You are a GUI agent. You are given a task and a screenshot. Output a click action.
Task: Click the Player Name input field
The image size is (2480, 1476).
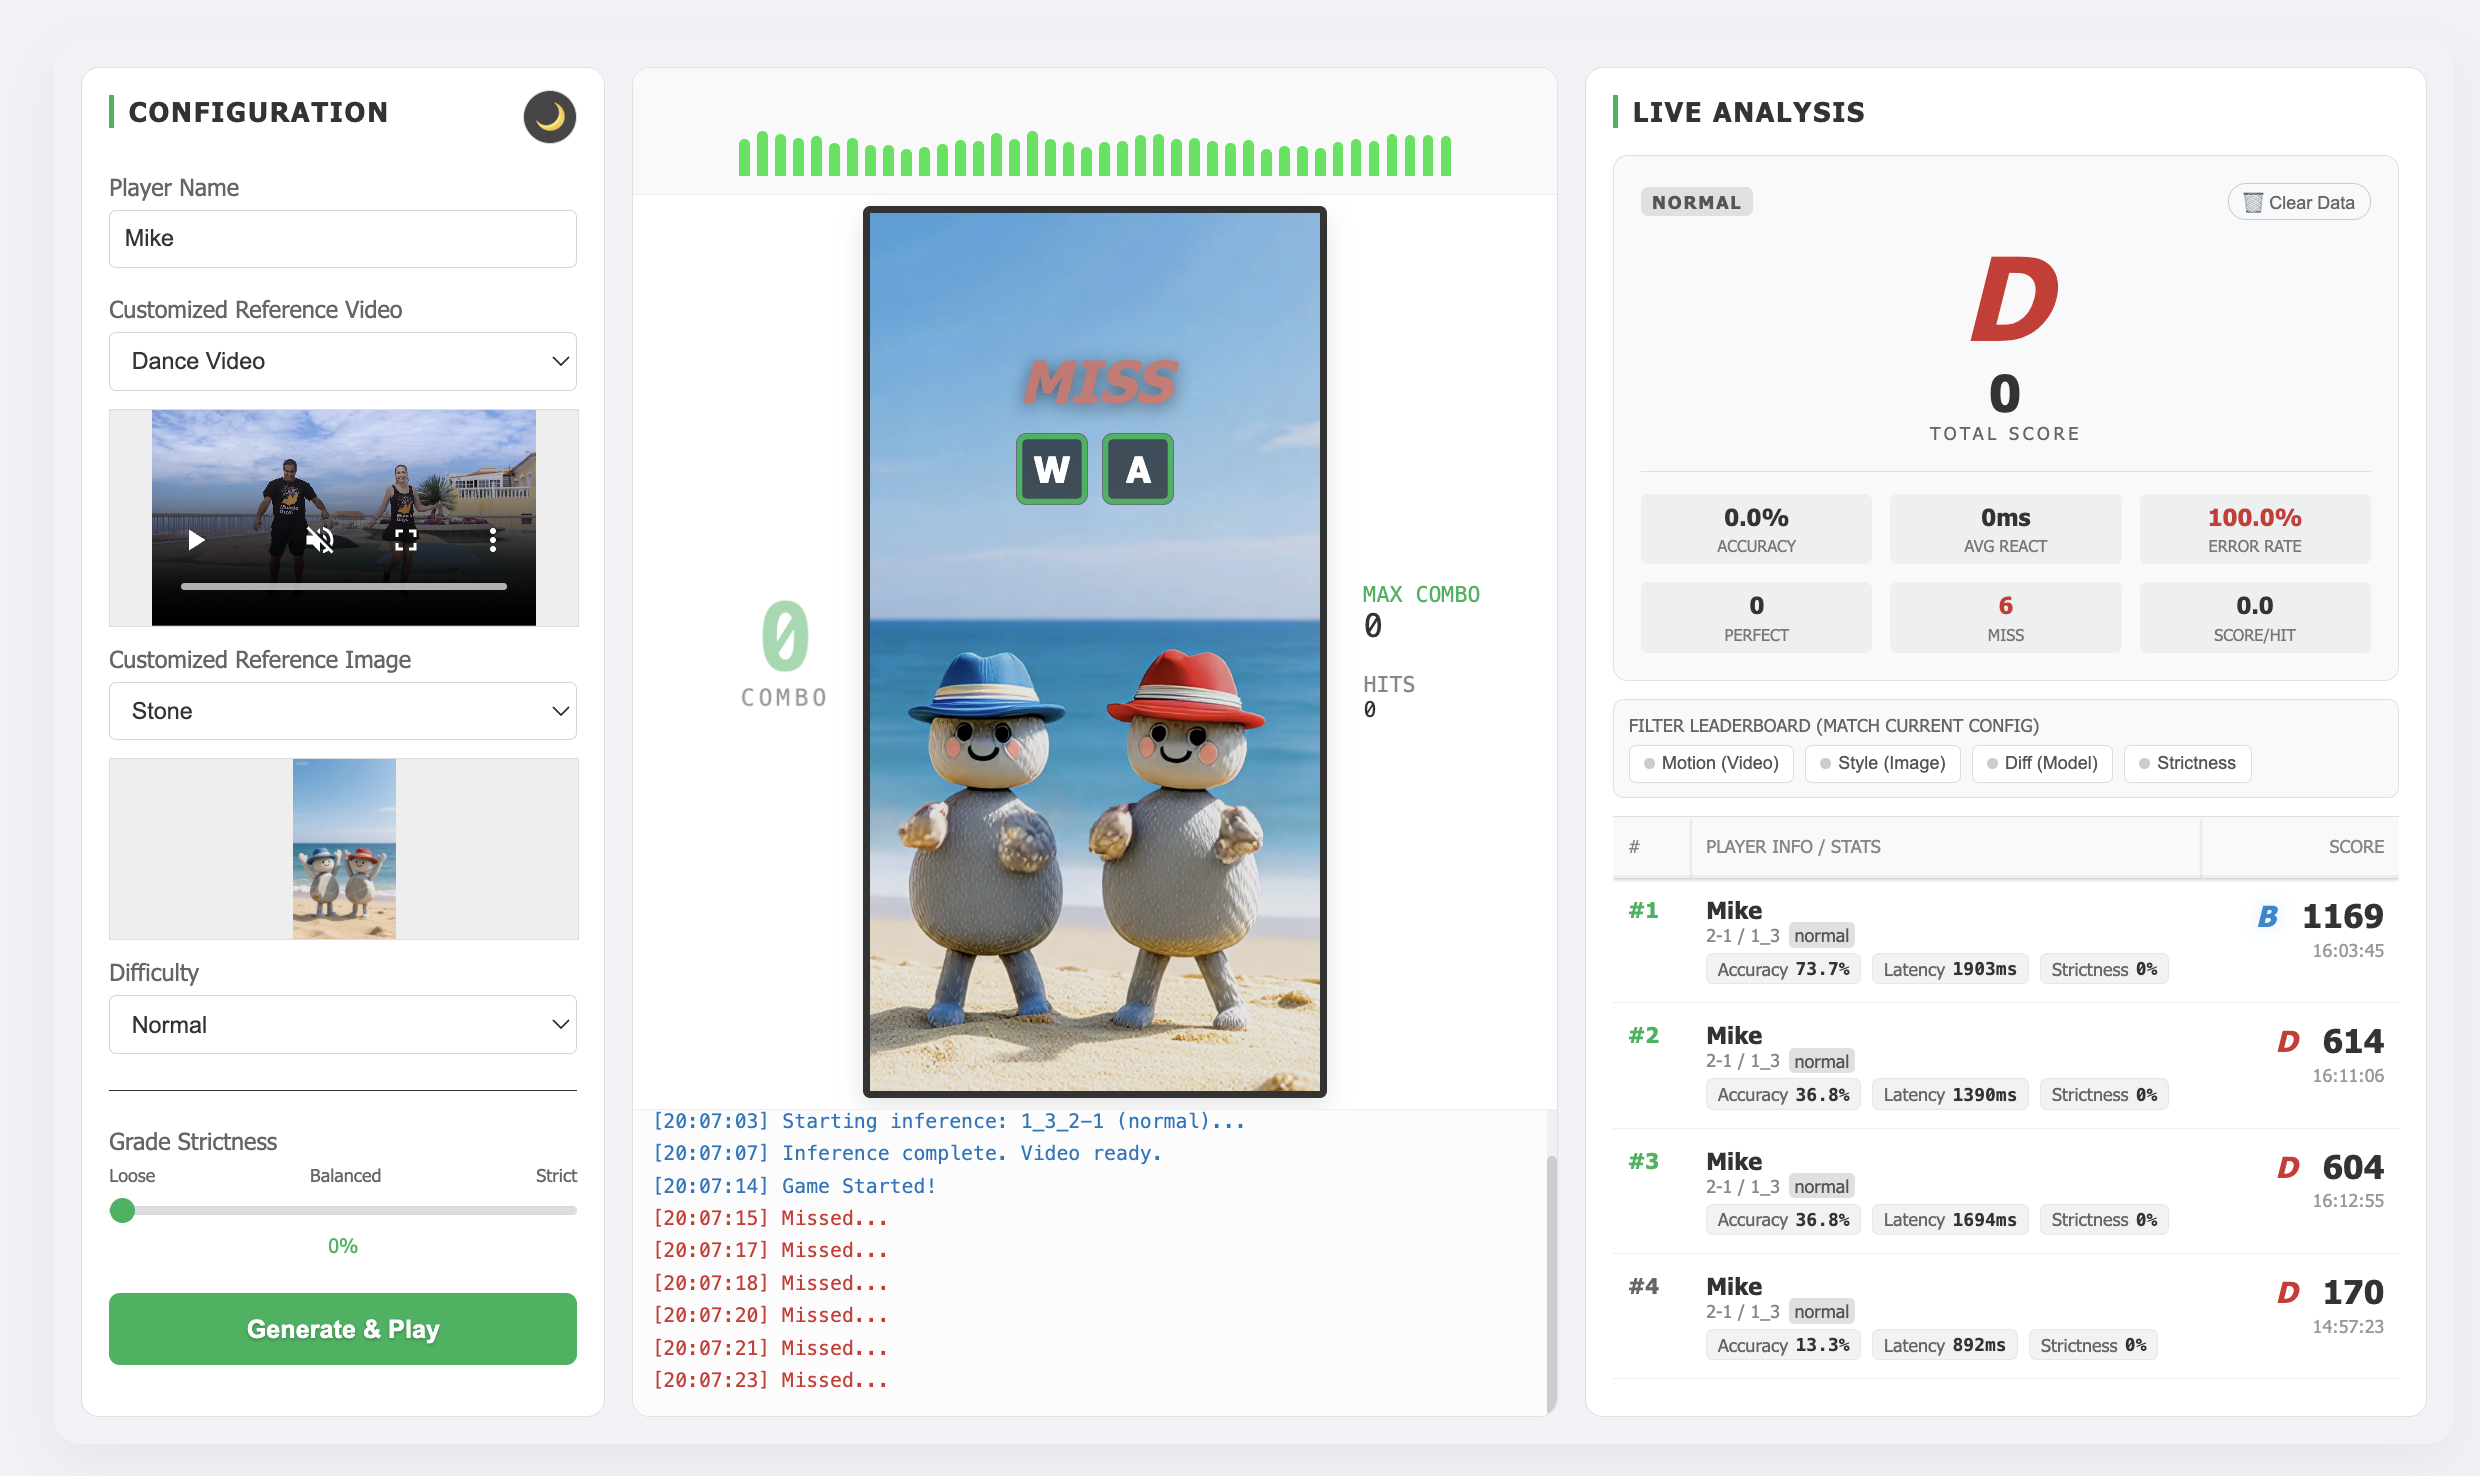[x=342, y=239]
